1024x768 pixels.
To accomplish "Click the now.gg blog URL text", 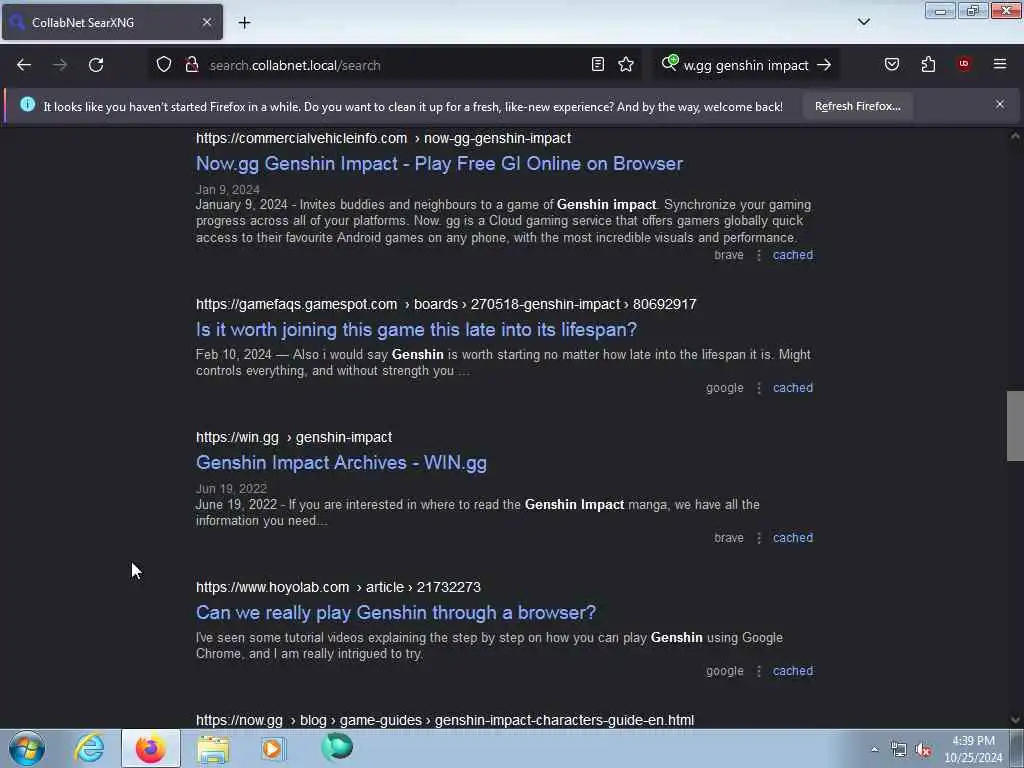I will 445,720.
